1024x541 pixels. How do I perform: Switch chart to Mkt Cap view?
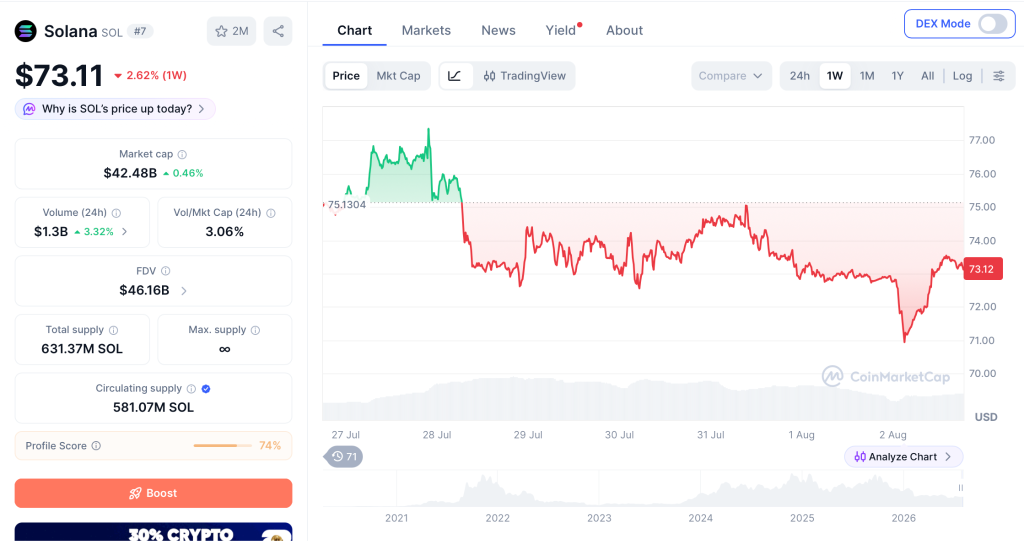click(x=398, y=76)
